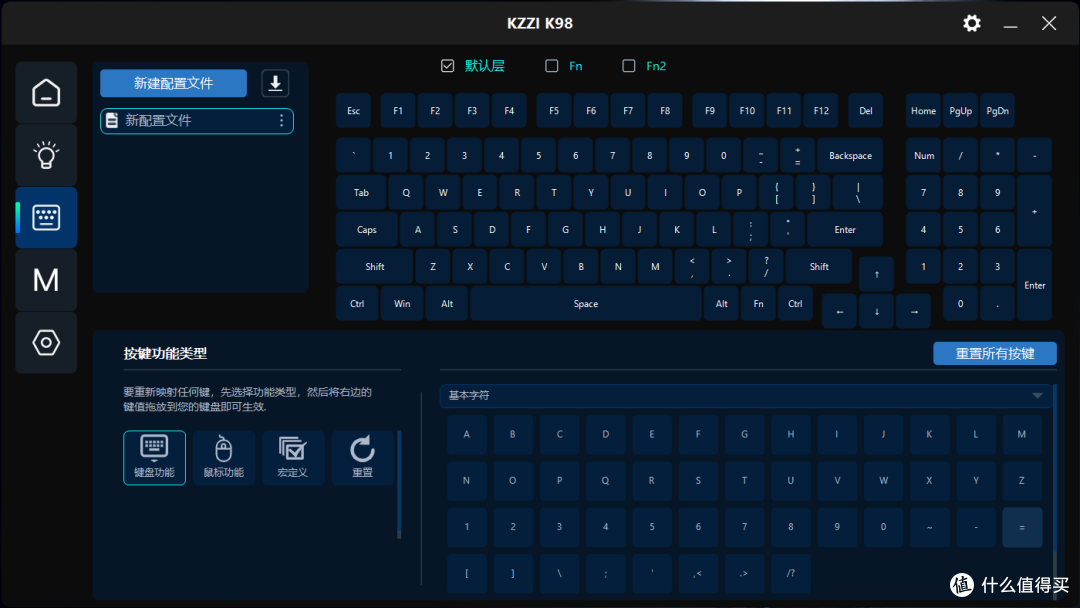The image size is (1080, 608).
Task: Select the main Enter key on layout
Action: click(845, 229)
